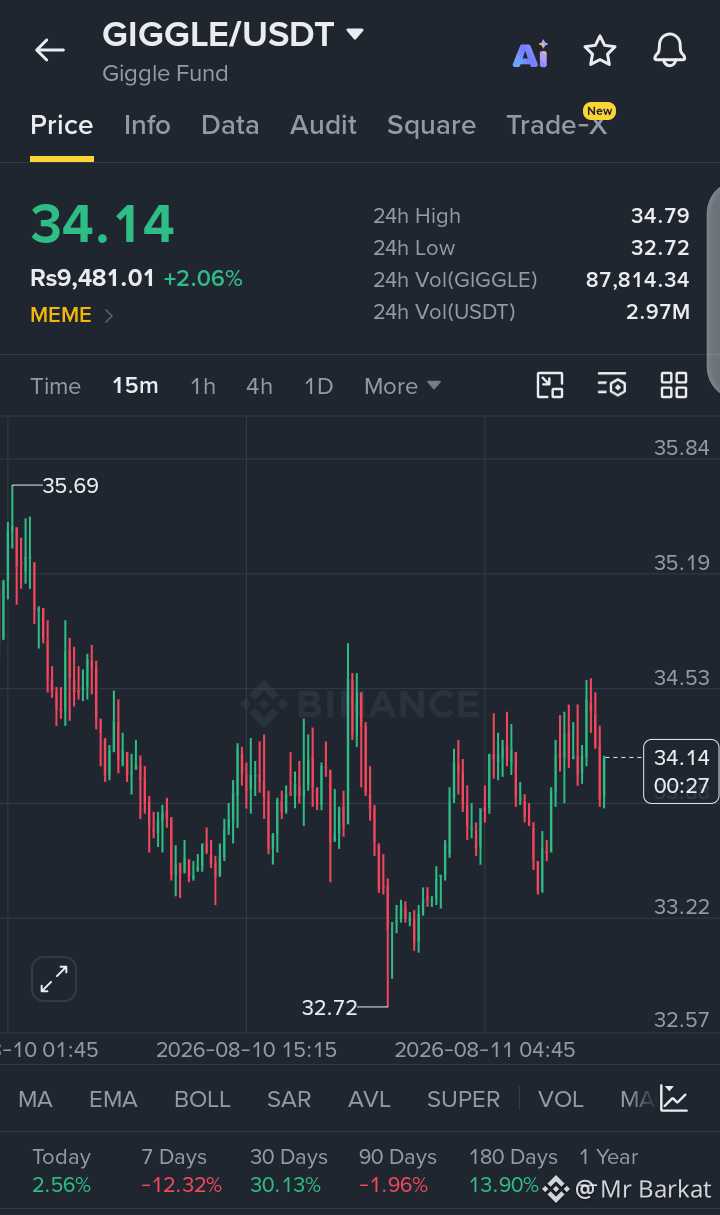
Task: Tap the 180 Days 13.90% performance
Action: point(513,1171)
